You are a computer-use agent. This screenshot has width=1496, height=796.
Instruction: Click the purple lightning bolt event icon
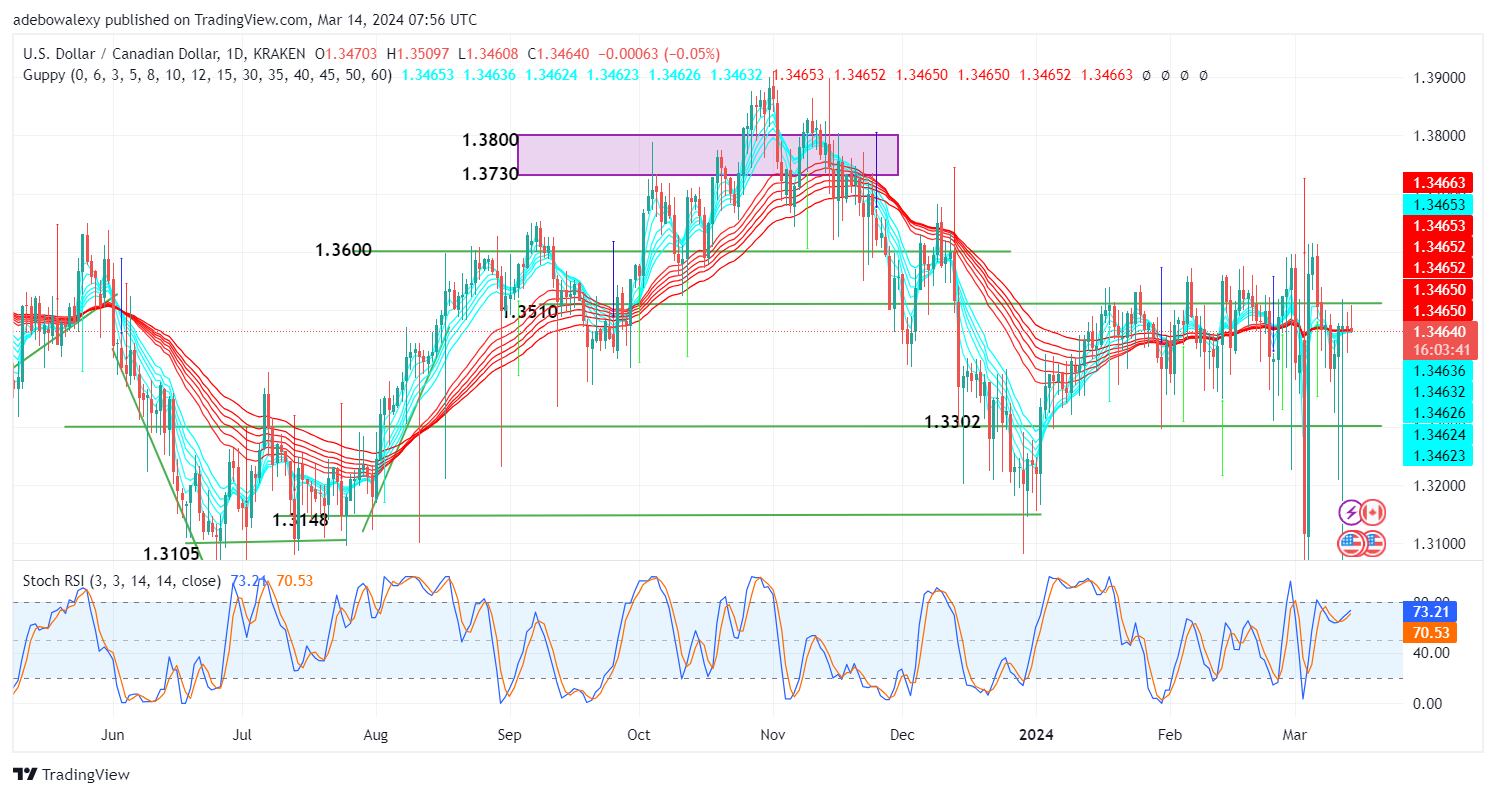coord(1350,513)
